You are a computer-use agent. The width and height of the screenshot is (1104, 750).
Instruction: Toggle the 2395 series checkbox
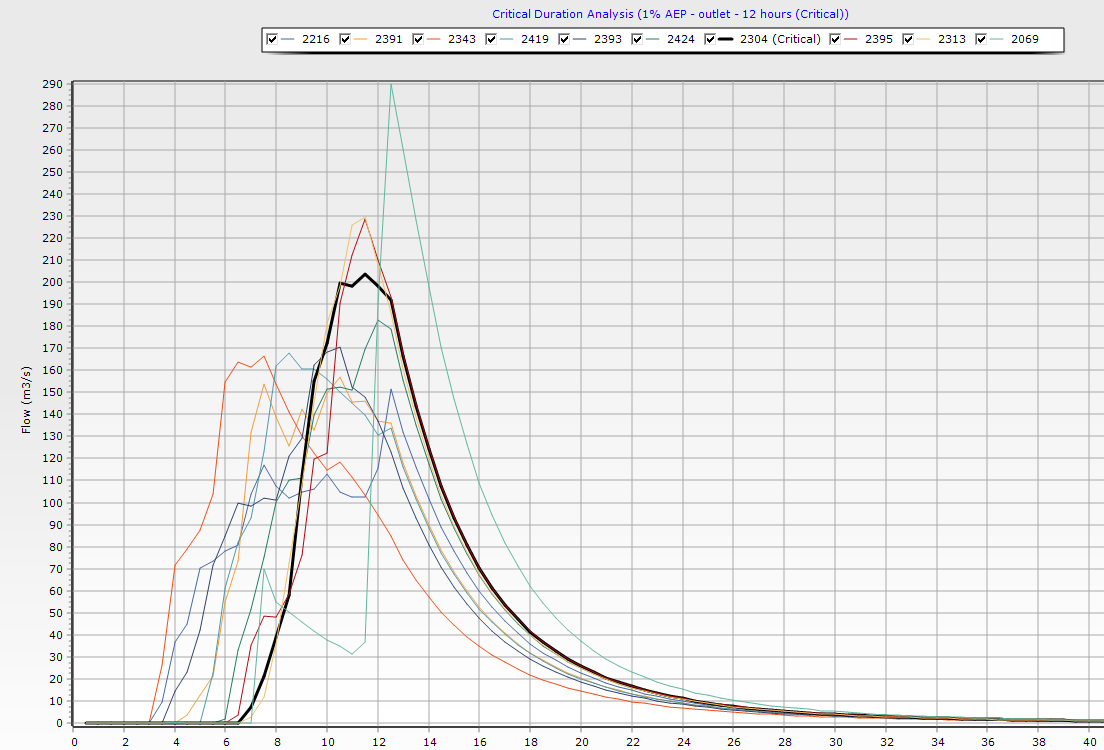[835, 40]
